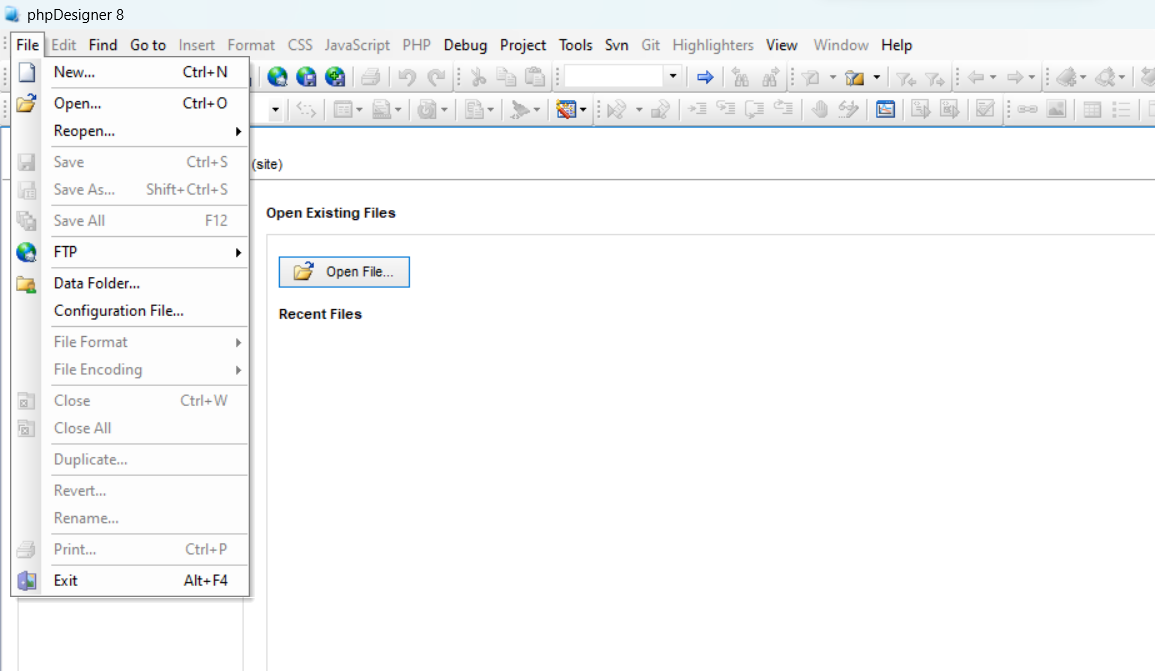Click the Find Previous binoculars icon
This screenshot has width=1155, height=671.
click(x=741, y=77)
